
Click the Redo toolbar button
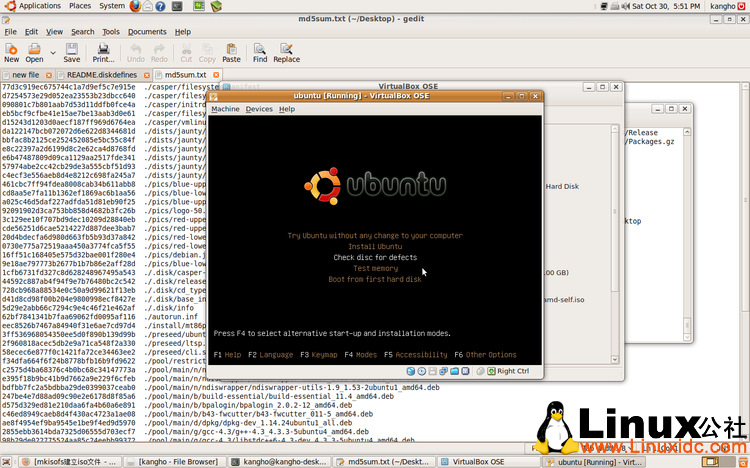(159, 53)
